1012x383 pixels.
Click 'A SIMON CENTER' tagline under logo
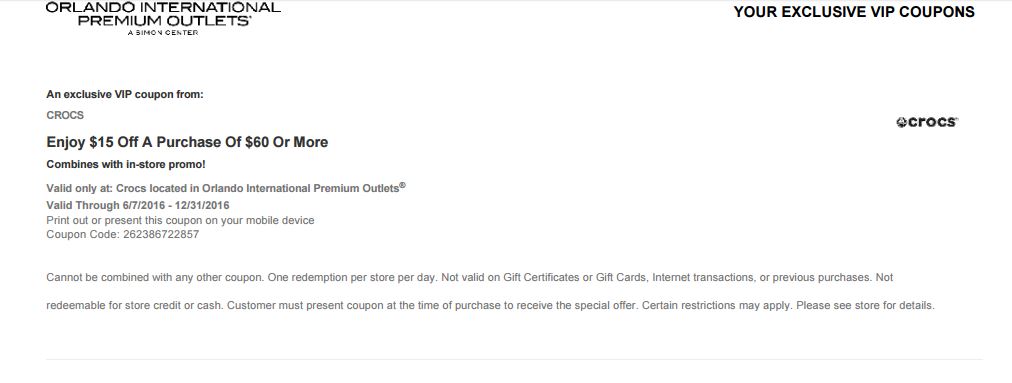[163, 32]
